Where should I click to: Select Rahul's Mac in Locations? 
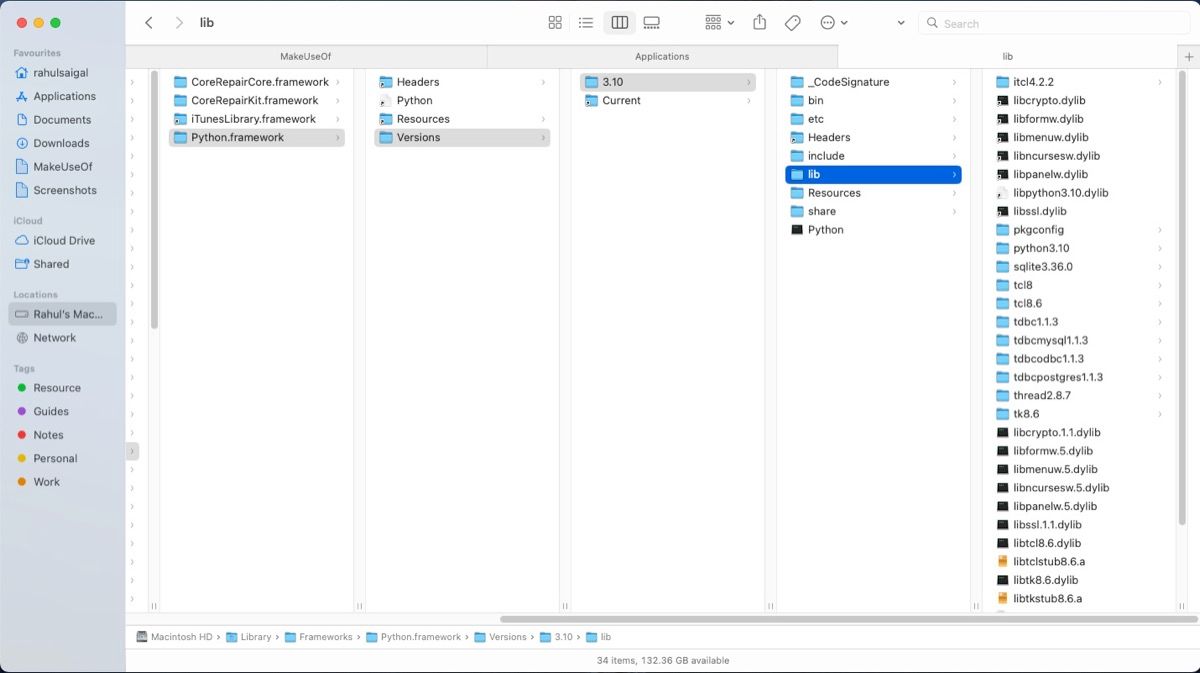62,314
